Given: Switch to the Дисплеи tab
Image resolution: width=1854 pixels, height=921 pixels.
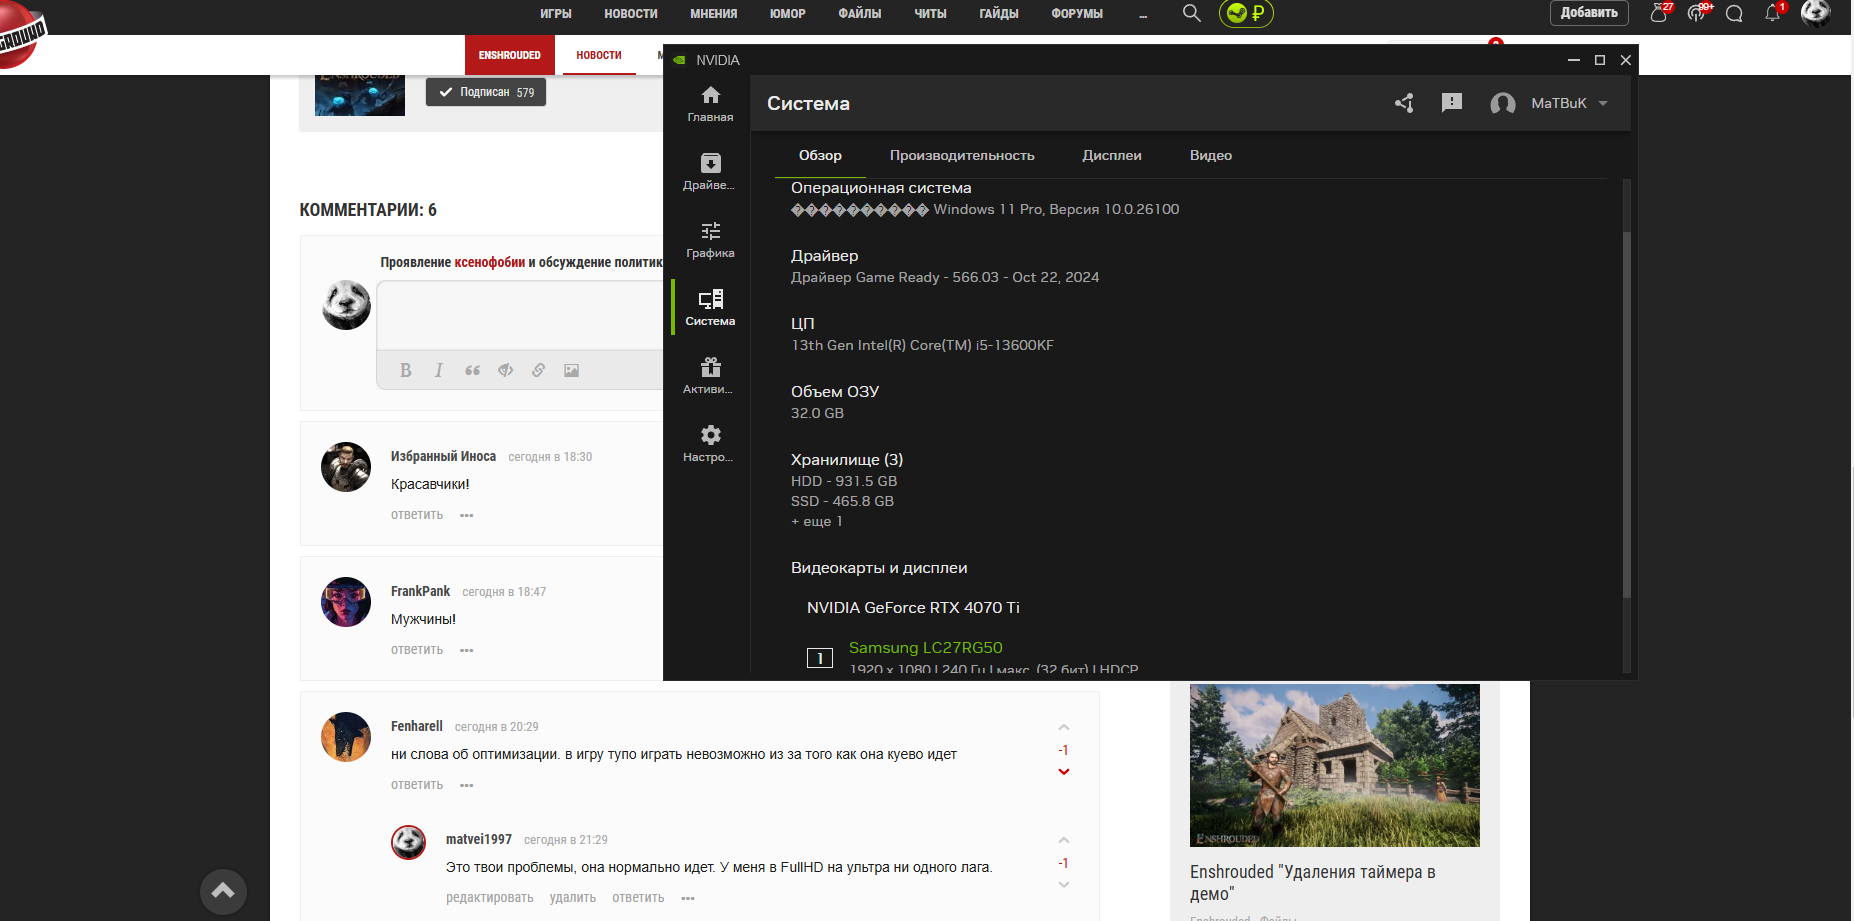Looking at the screenshot, I should (x=1112, y=155).
